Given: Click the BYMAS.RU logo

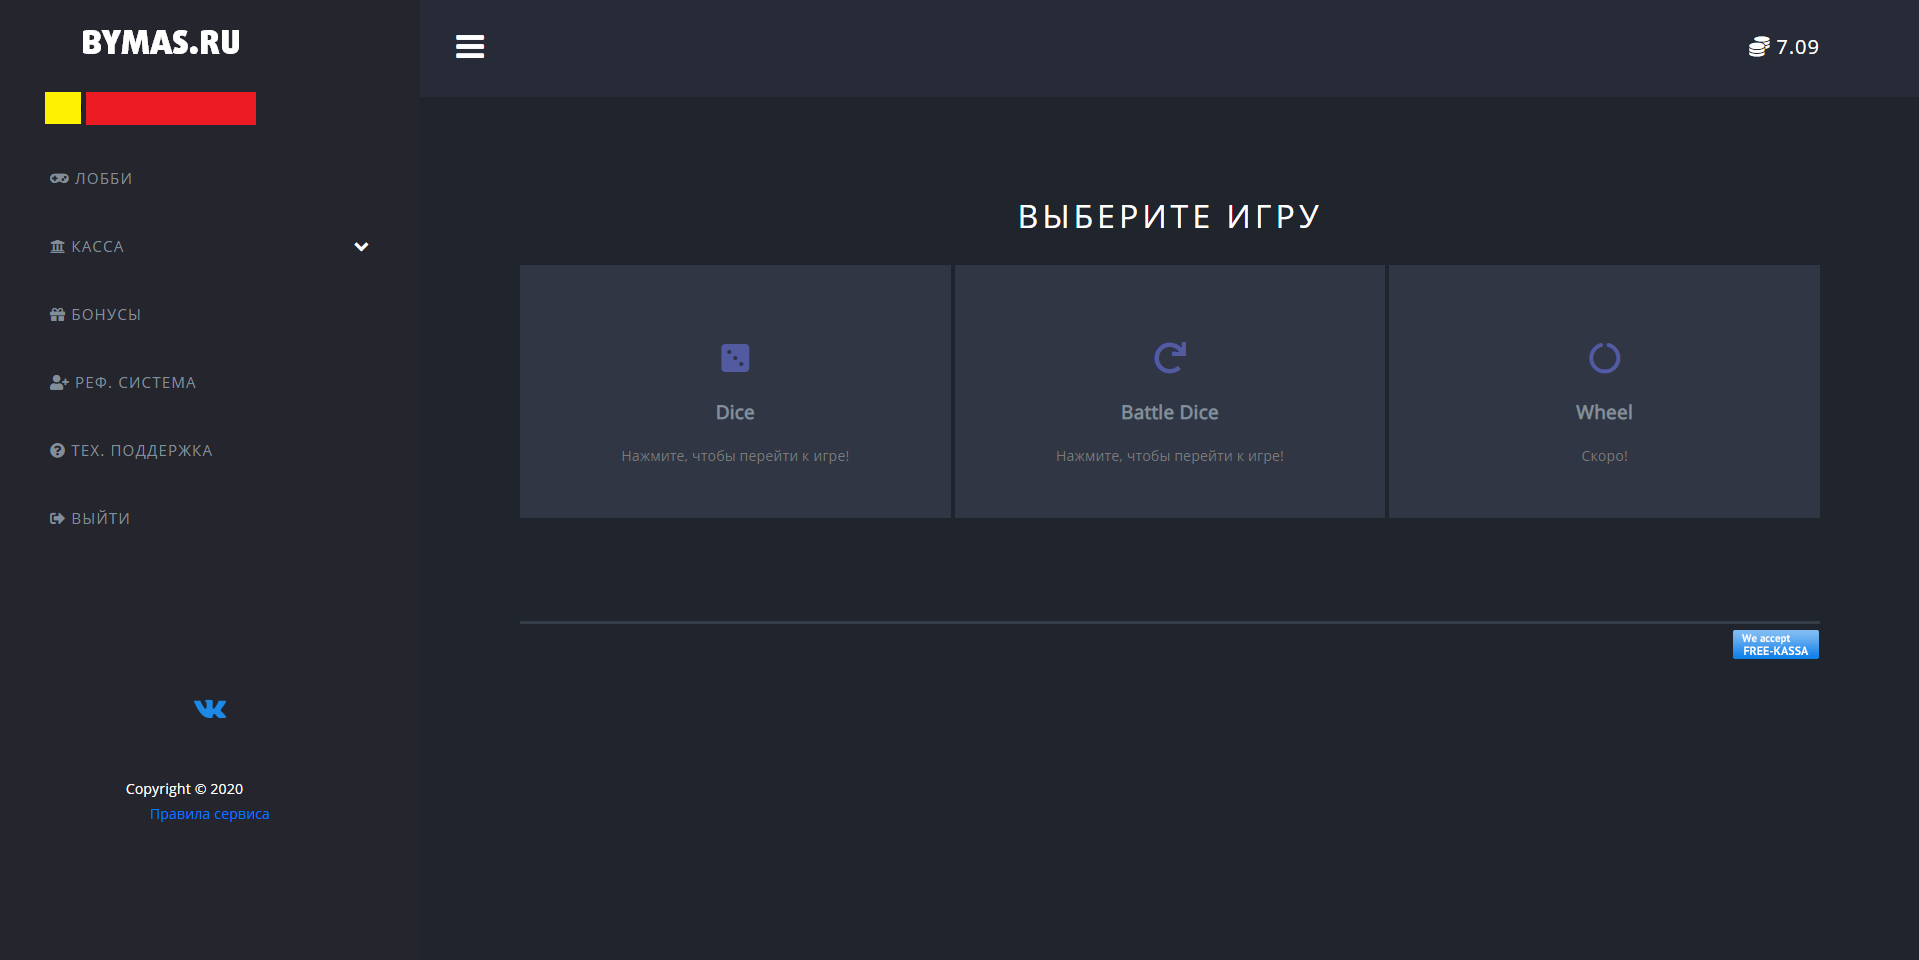Looking at the screenshot, I should coord(161,43).
